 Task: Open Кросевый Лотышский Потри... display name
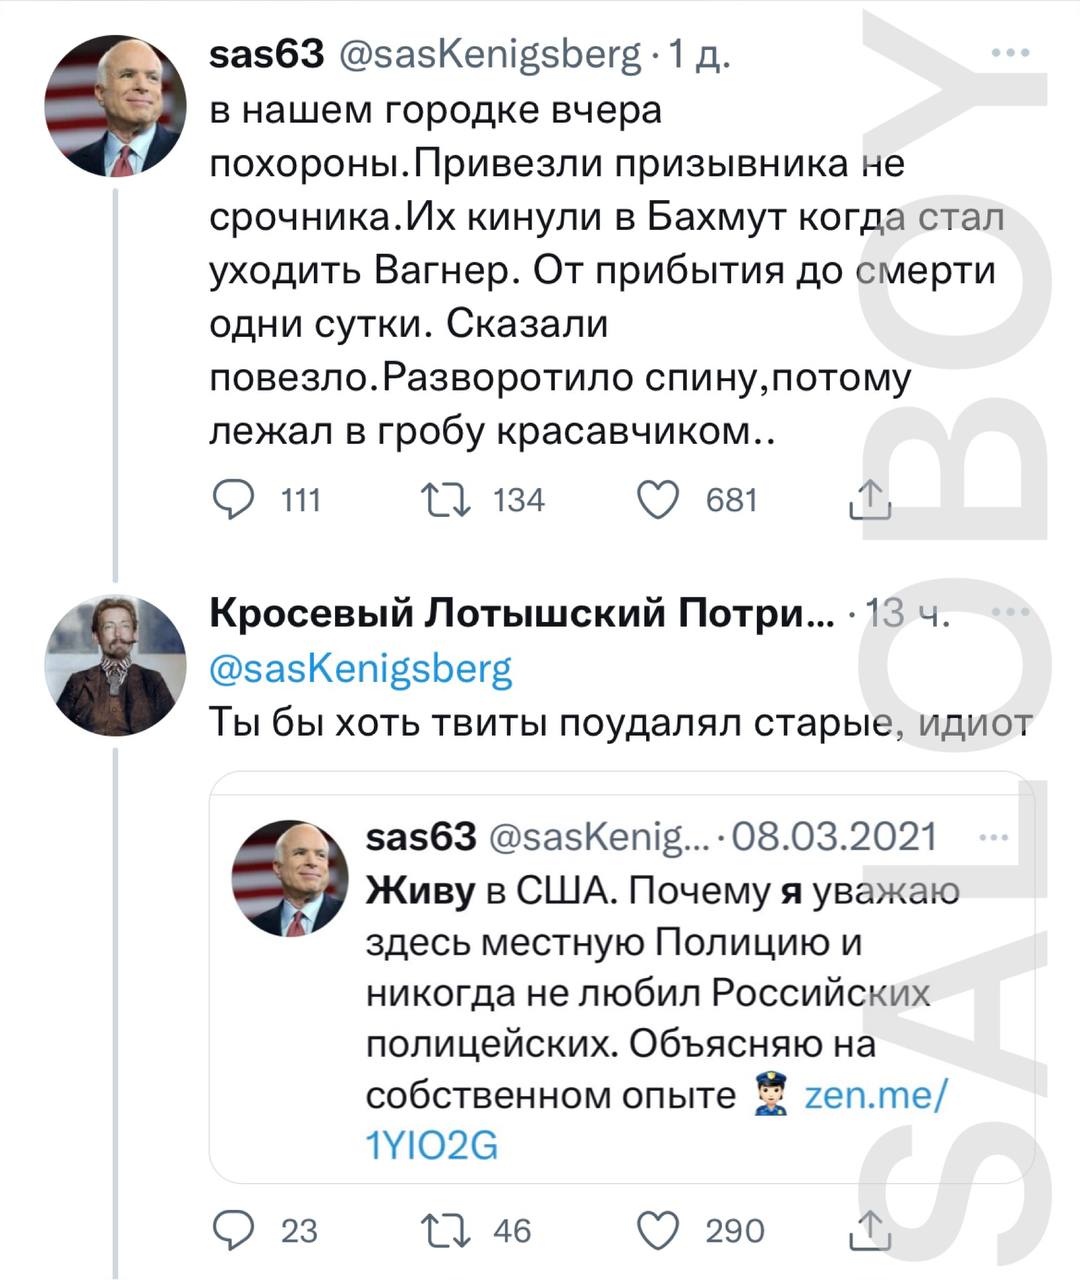pos(521,613)
